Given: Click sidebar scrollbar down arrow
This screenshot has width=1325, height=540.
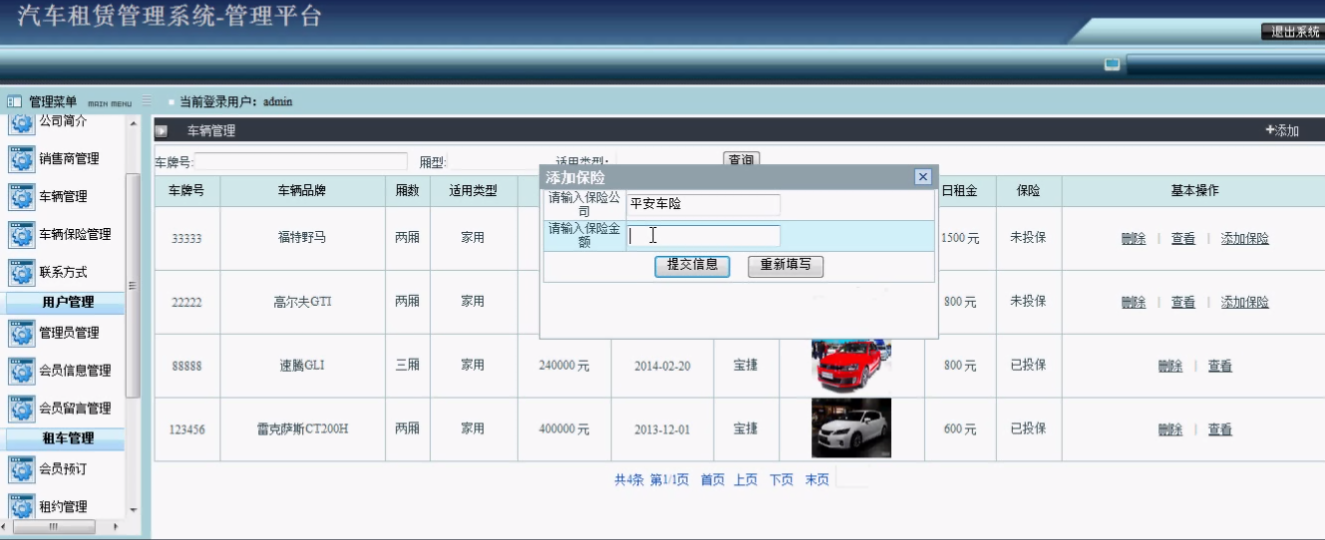Looking at the screenshot, I should (133, 509).
